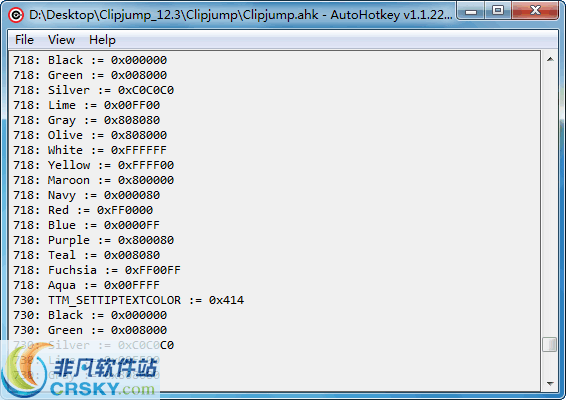The image size is (566, 400).
Task: Close the AutoHotkey window
Action: point(535,10)
